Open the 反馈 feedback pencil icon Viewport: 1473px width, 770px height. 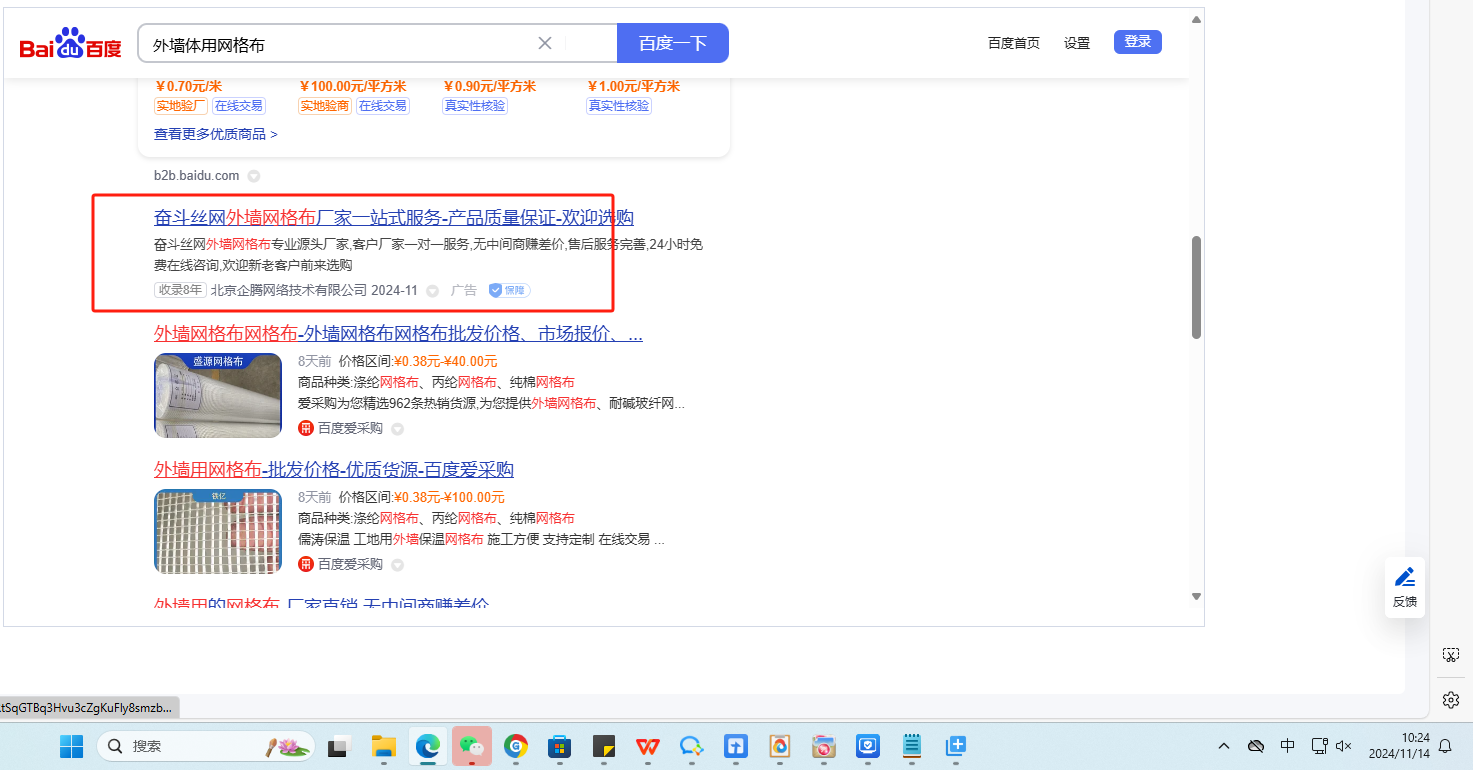1405,577
